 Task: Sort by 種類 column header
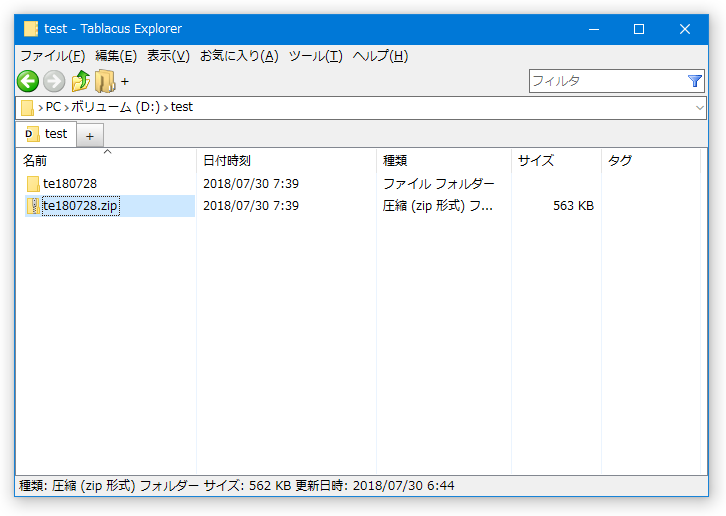[444, 161]
